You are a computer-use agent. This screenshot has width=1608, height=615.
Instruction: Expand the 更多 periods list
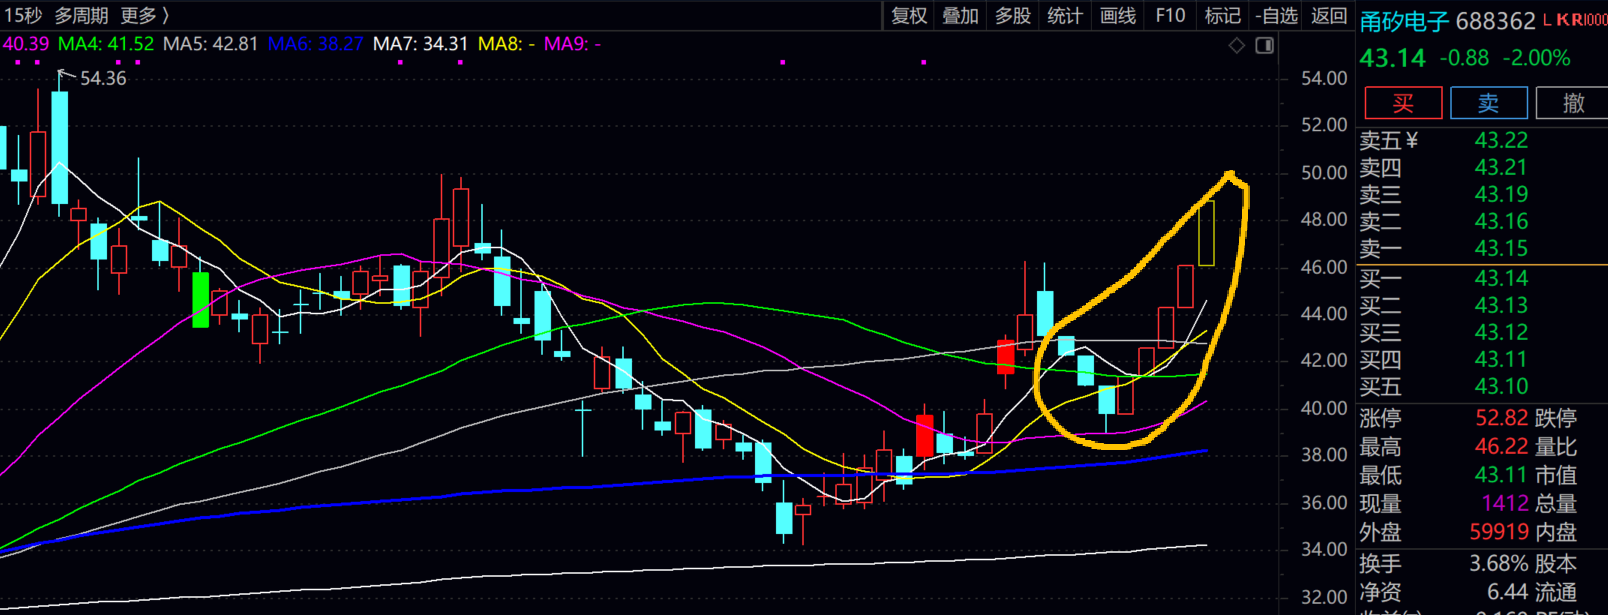pos(144,16)
